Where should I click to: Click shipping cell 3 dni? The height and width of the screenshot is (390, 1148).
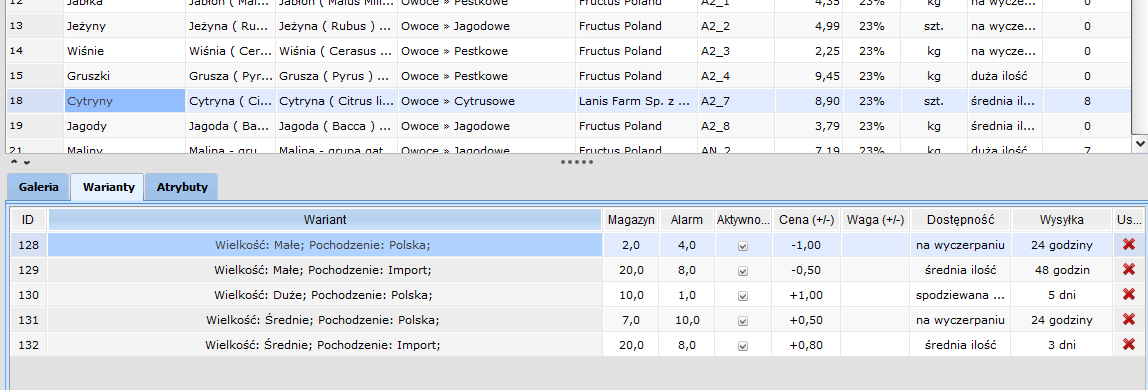[x=1062, y=345]
